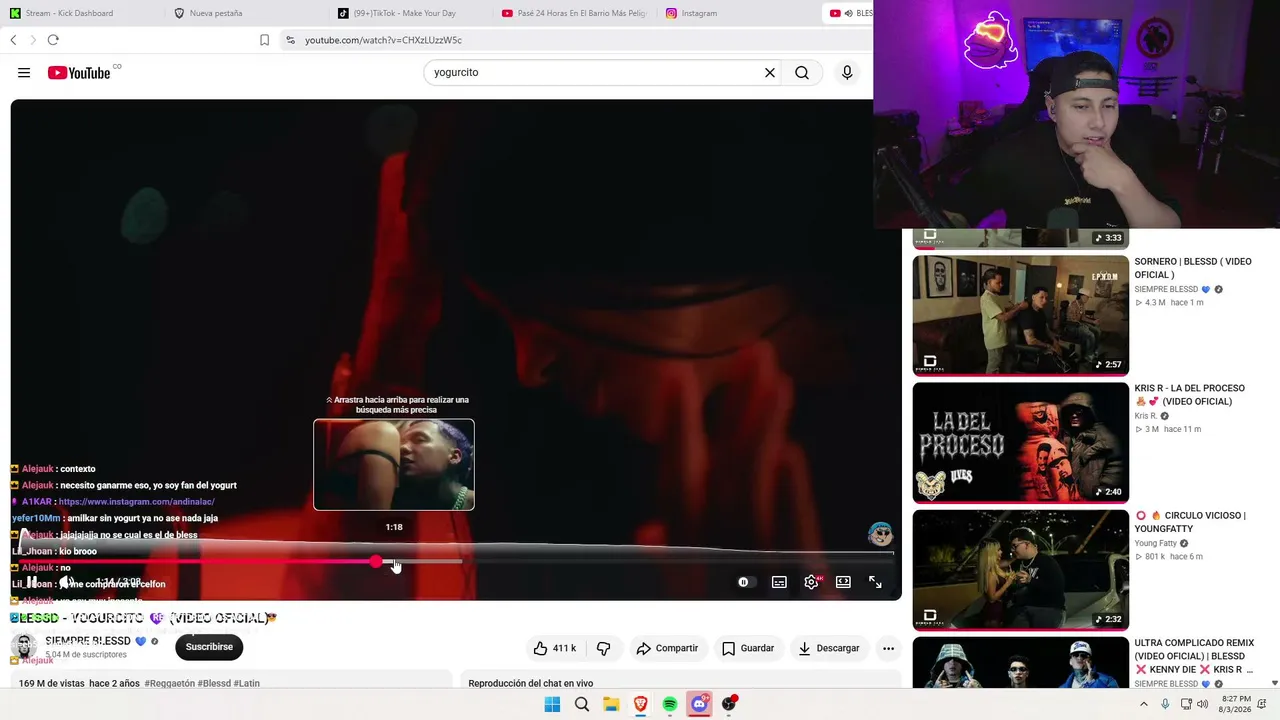Mute the video with the speaker icon
1280x720 pixels.
click(x=66, y=582)
